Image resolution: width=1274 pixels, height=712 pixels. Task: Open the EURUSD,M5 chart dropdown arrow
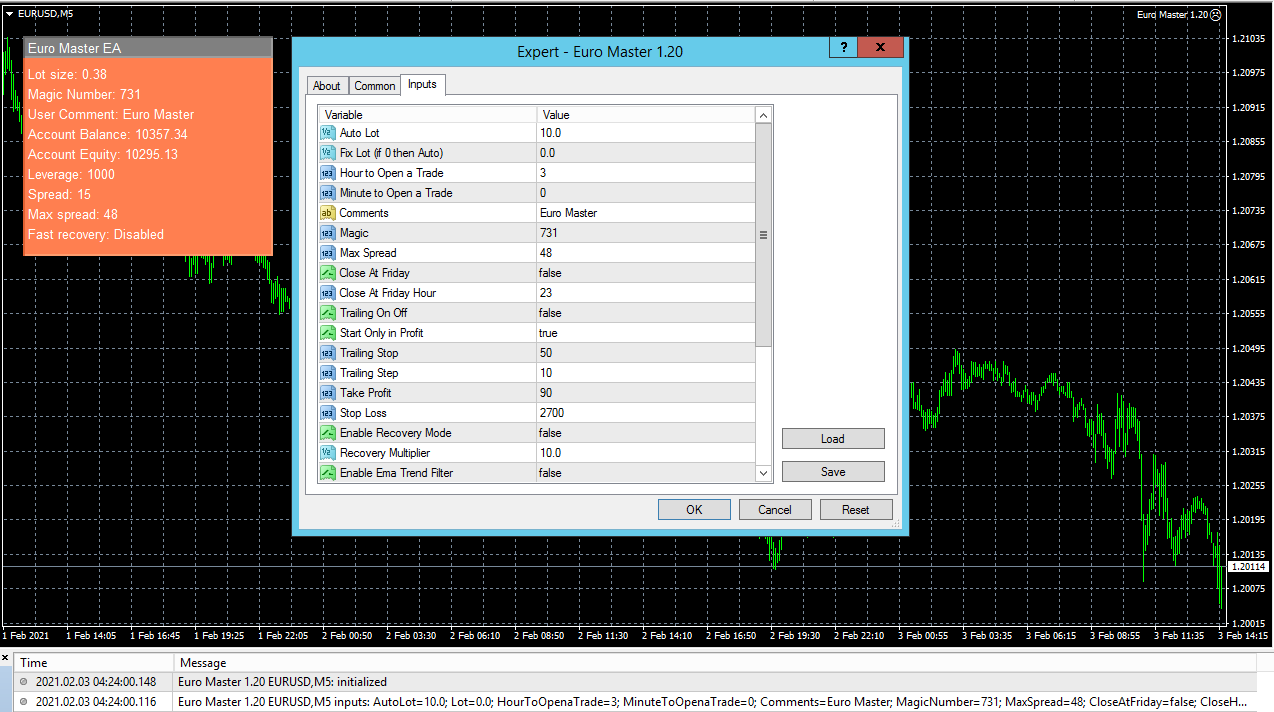(x=9, y=13)
